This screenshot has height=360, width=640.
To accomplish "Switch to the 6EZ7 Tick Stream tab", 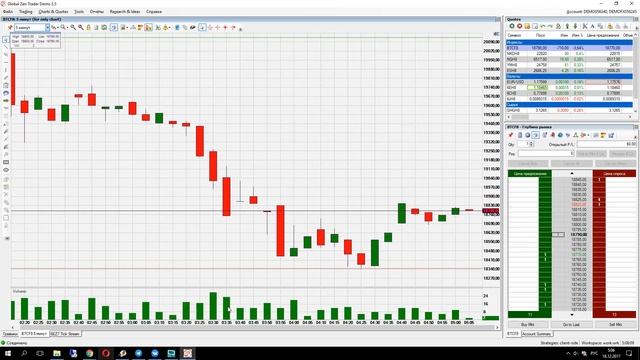I will 65,334.
